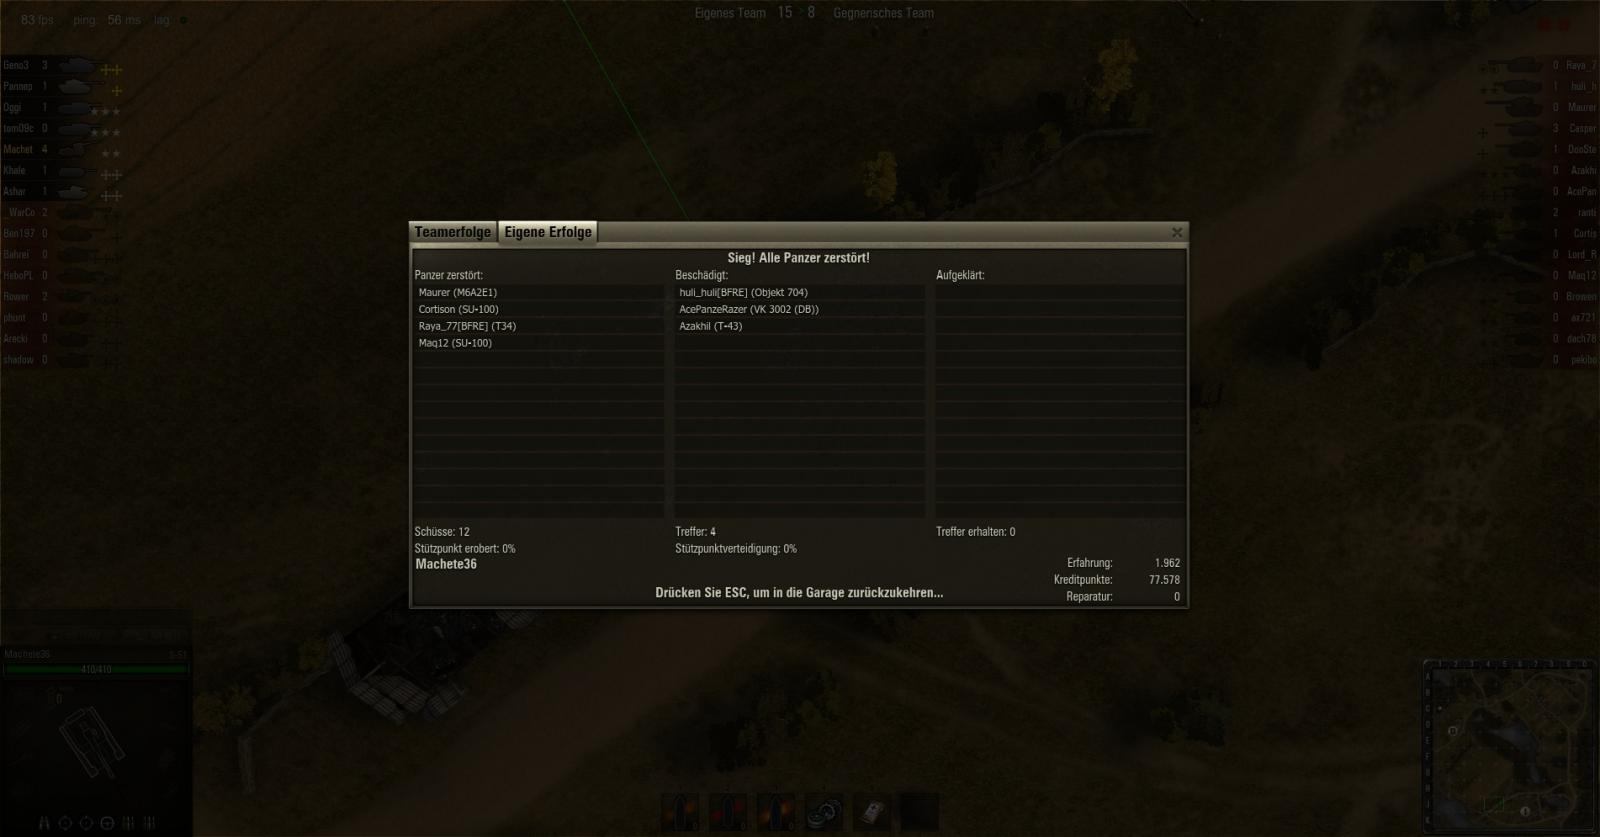Use the handcuffs-shaped consumable slot
Viewport: 1600px width, 837px height.
coord(824,812)
